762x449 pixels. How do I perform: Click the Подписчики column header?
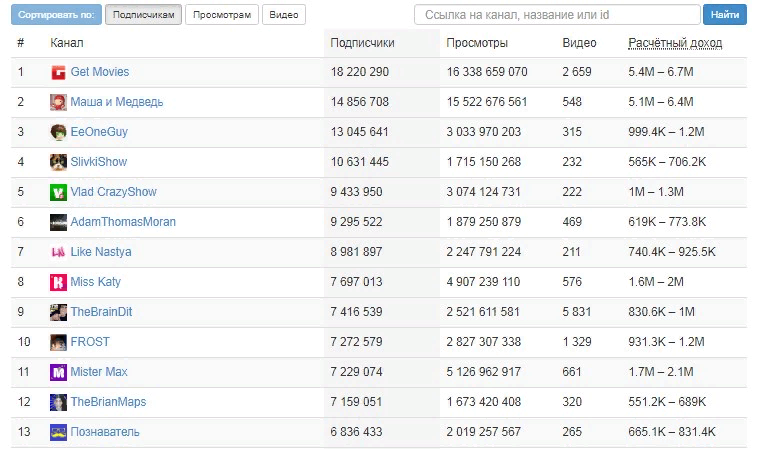click(x=363, y=43)
